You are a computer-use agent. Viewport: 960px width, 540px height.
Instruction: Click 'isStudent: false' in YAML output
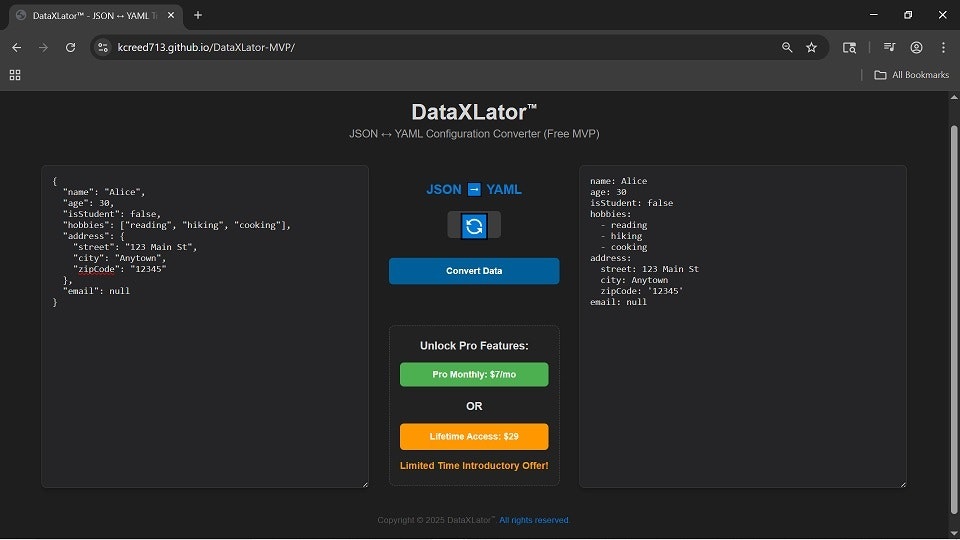pyautogui.click(x=631, y=203)
